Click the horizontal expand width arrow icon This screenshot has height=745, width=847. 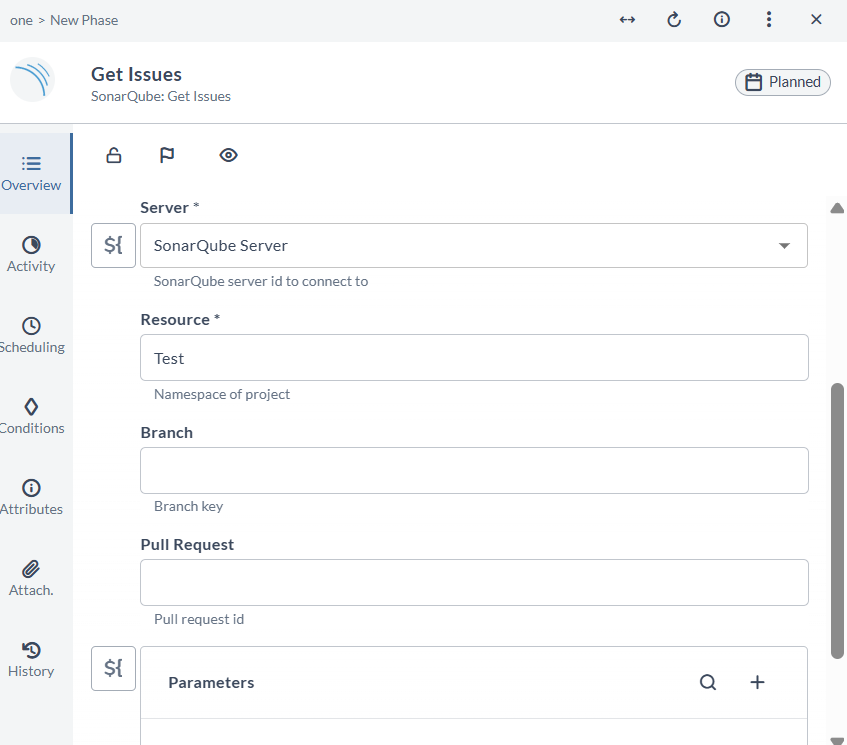pyautogui.click(x=627, y=20)
